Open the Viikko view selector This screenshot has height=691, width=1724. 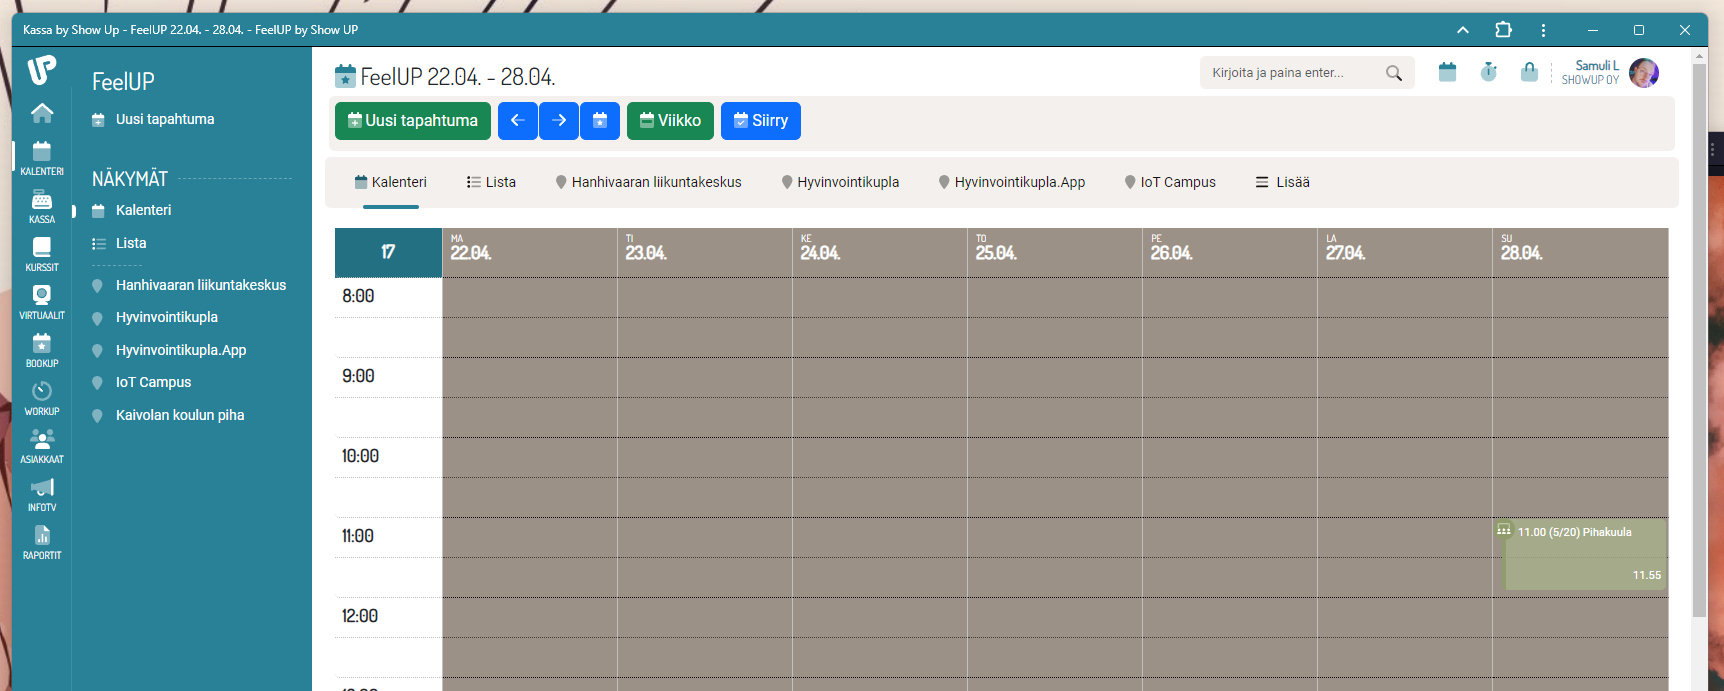670,121
